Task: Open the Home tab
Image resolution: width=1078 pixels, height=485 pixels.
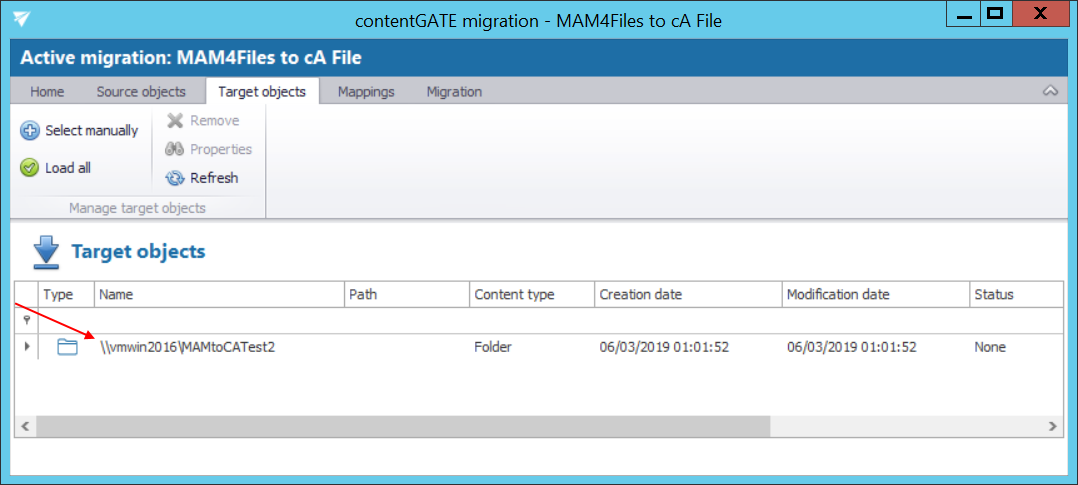Action: tap(47, 92)
